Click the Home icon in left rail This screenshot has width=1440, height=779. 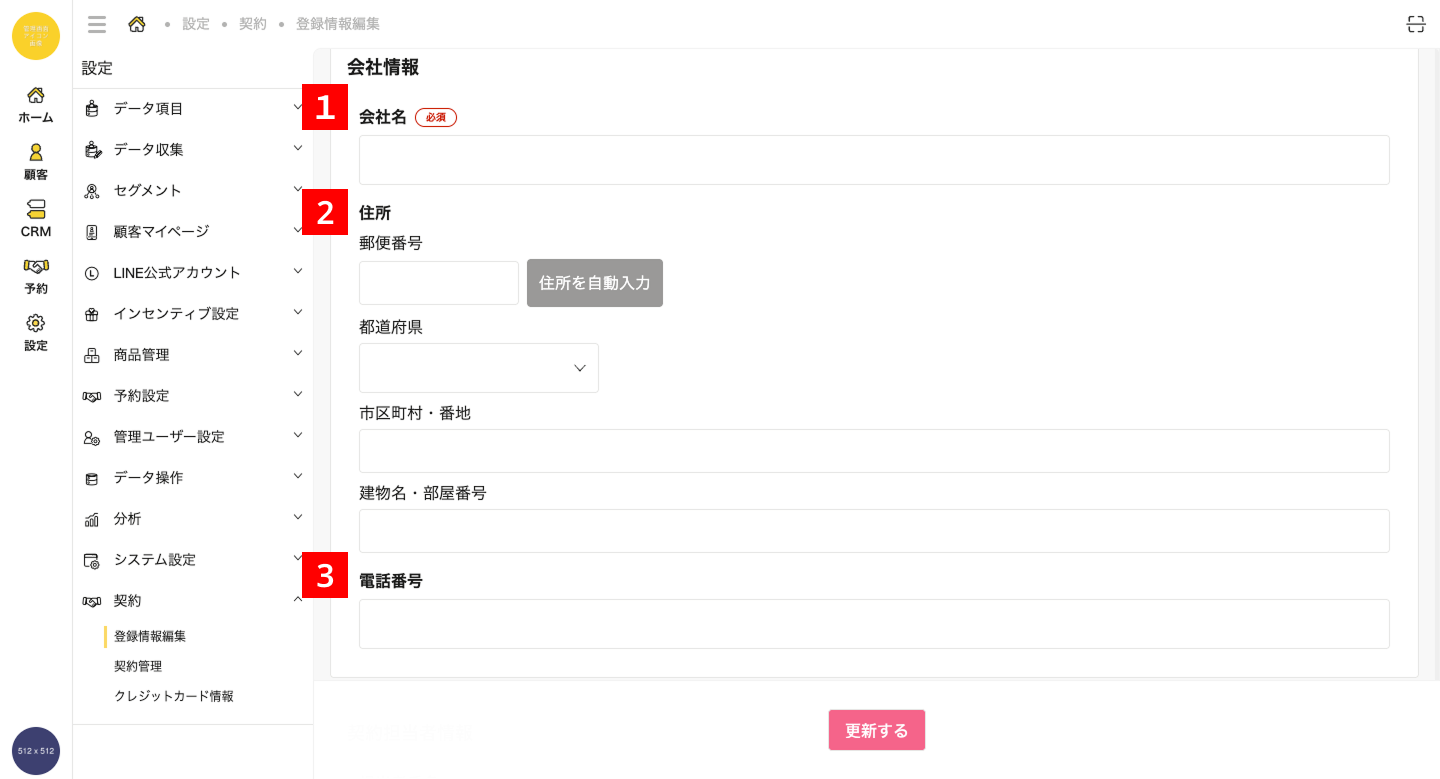pos(36,96)
